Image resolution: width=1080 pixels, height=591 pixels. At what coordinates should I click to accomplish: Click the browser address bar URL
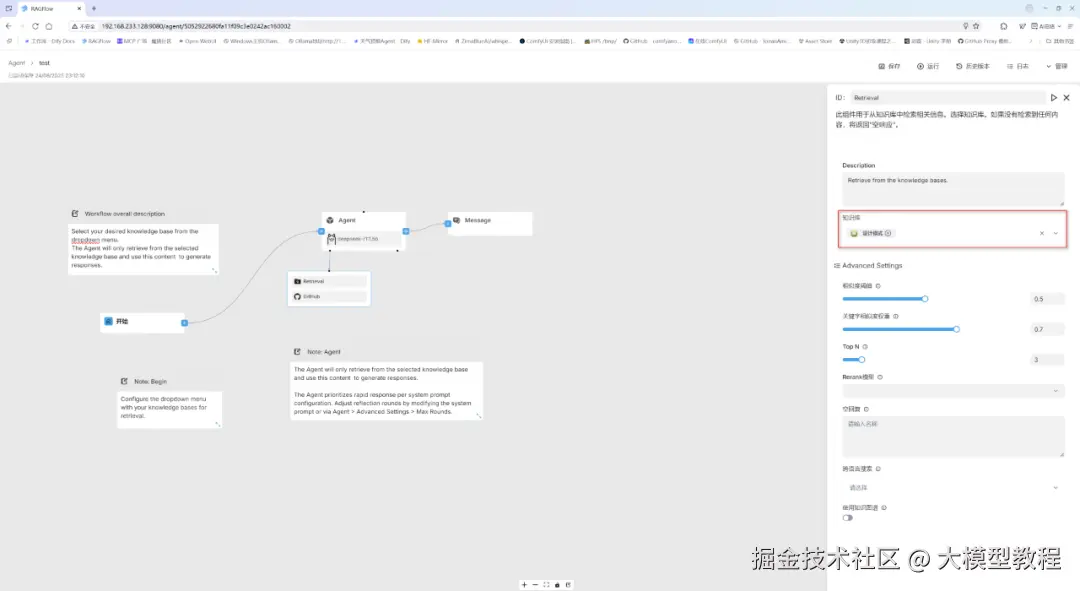(x=196, y=26)
